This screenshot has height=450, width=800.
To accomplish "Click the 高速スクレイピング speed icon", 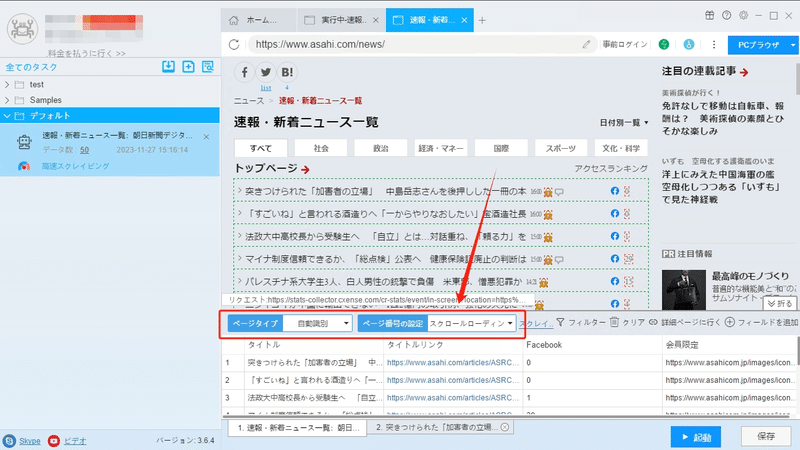I will point(23,166).
